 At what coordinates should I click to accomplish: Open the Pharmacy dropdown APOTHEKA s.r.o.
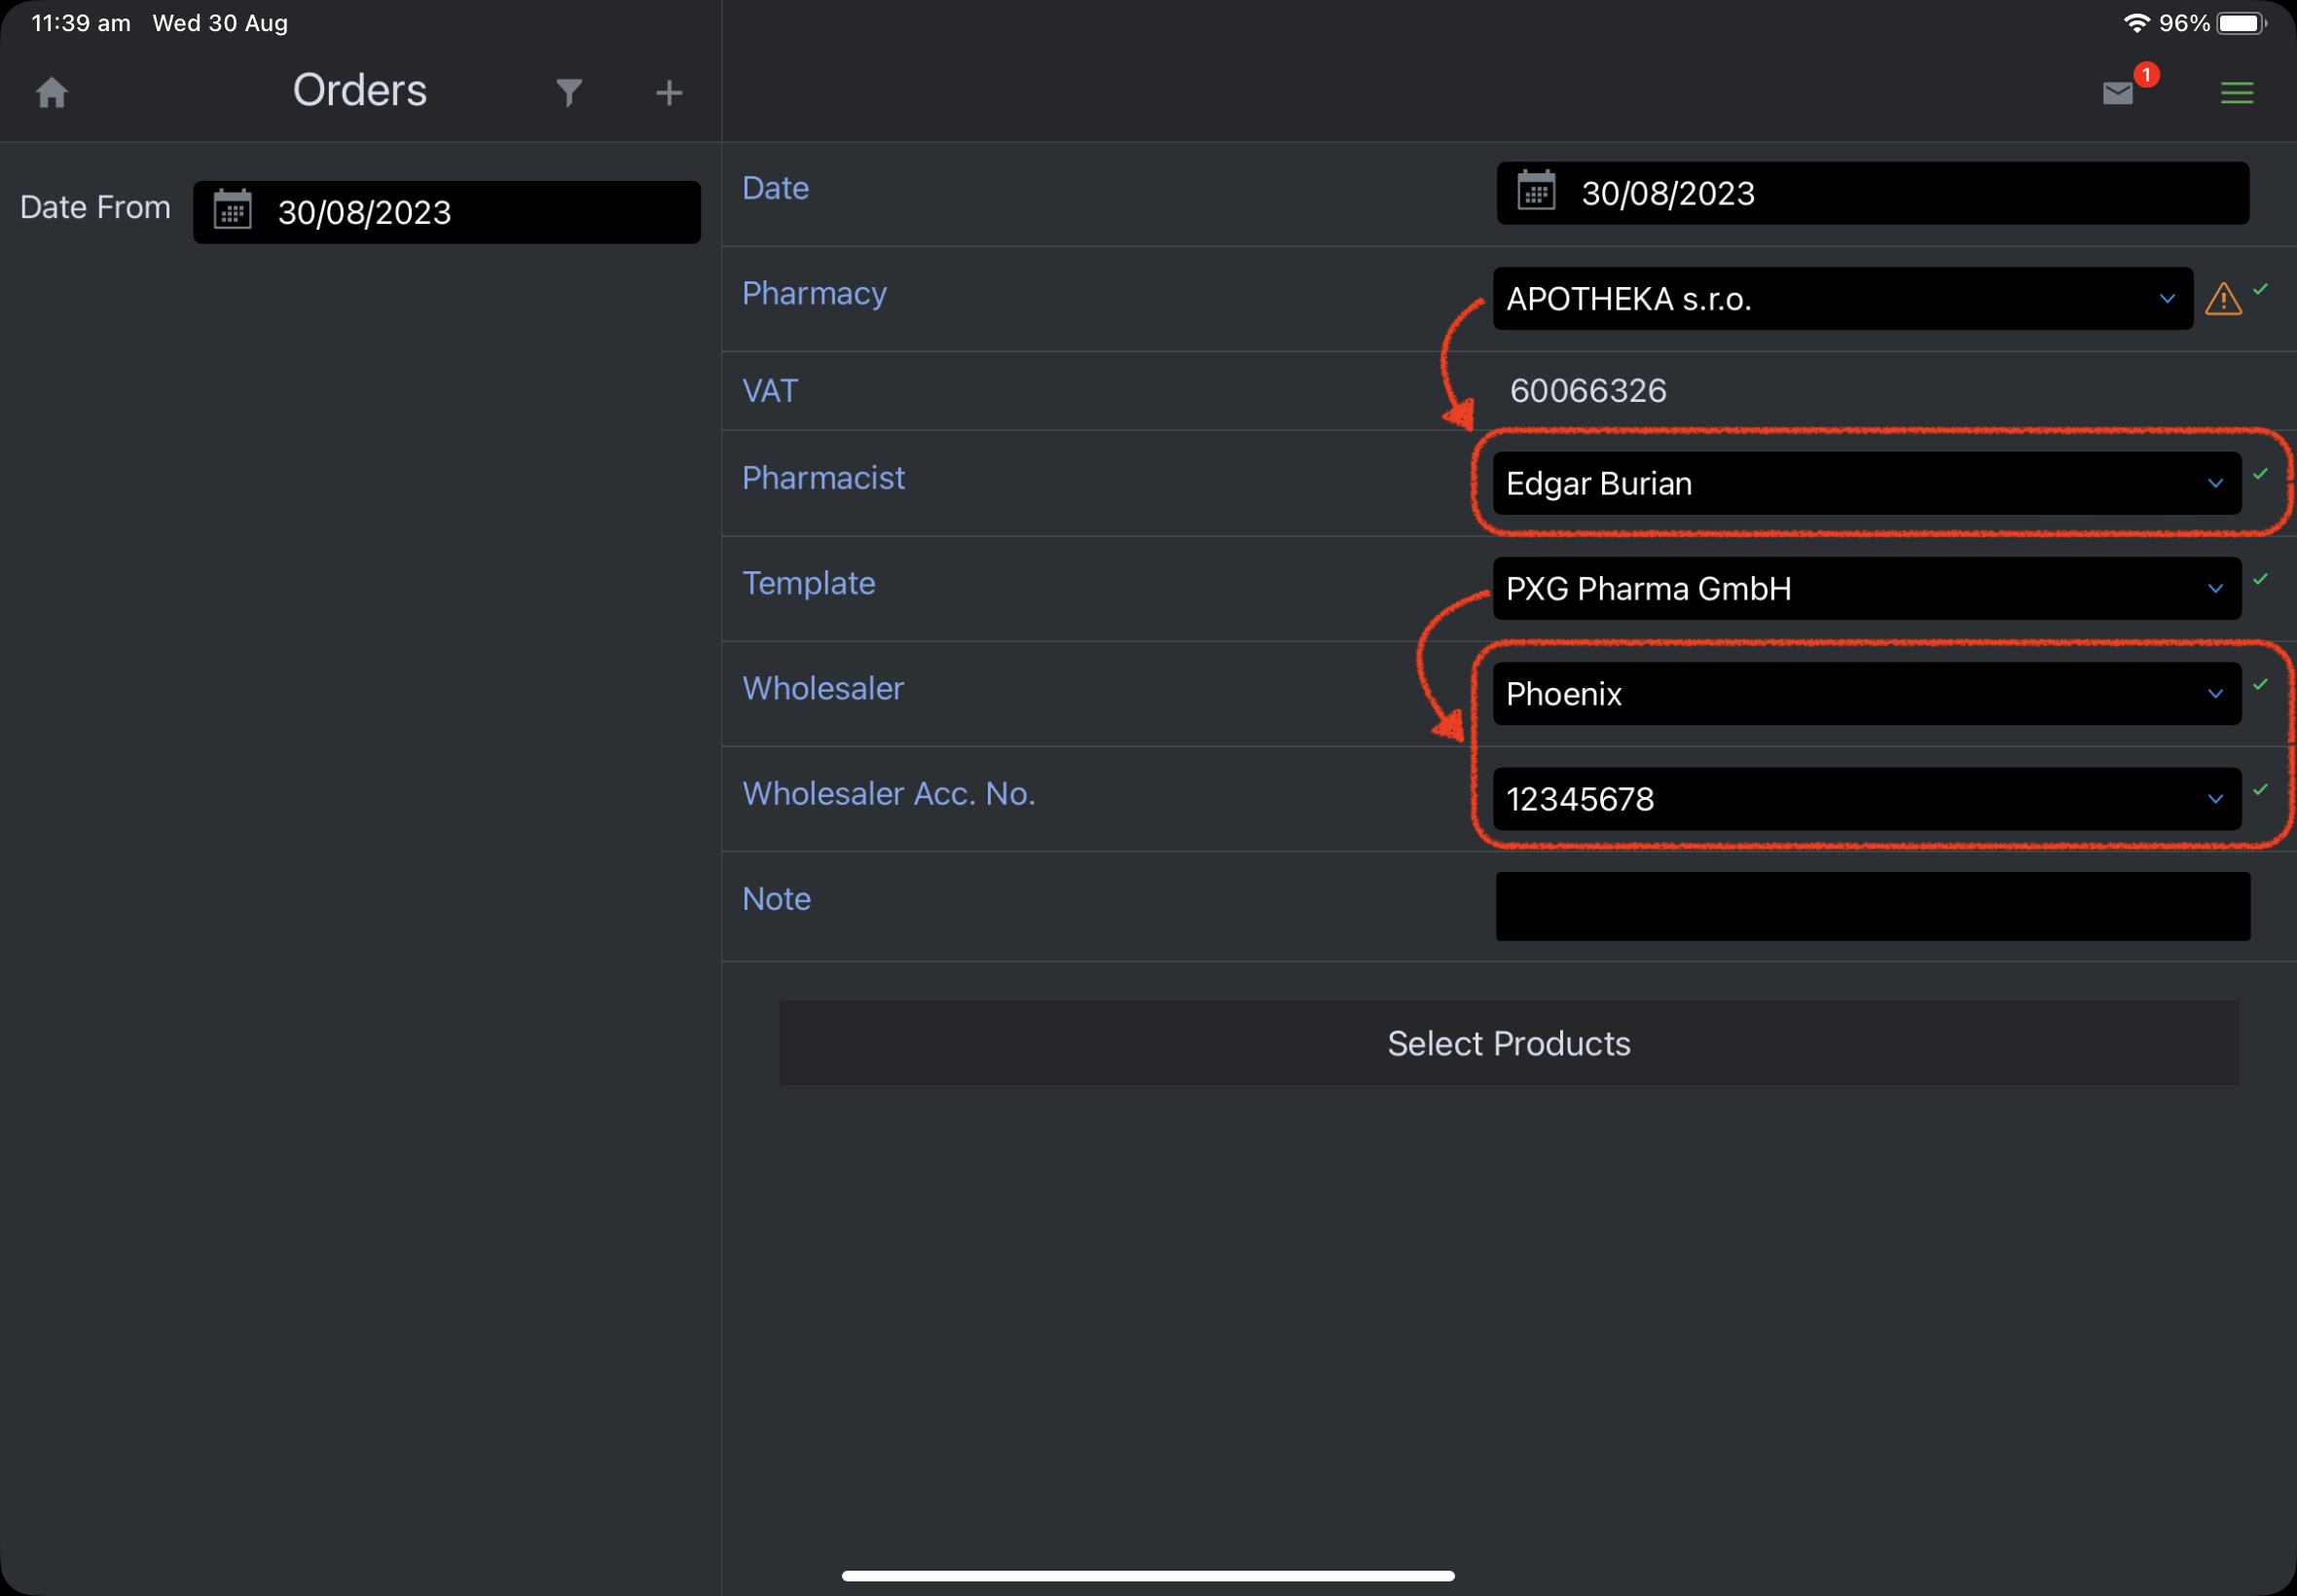pyautogui.click(x=1842, y=298)
